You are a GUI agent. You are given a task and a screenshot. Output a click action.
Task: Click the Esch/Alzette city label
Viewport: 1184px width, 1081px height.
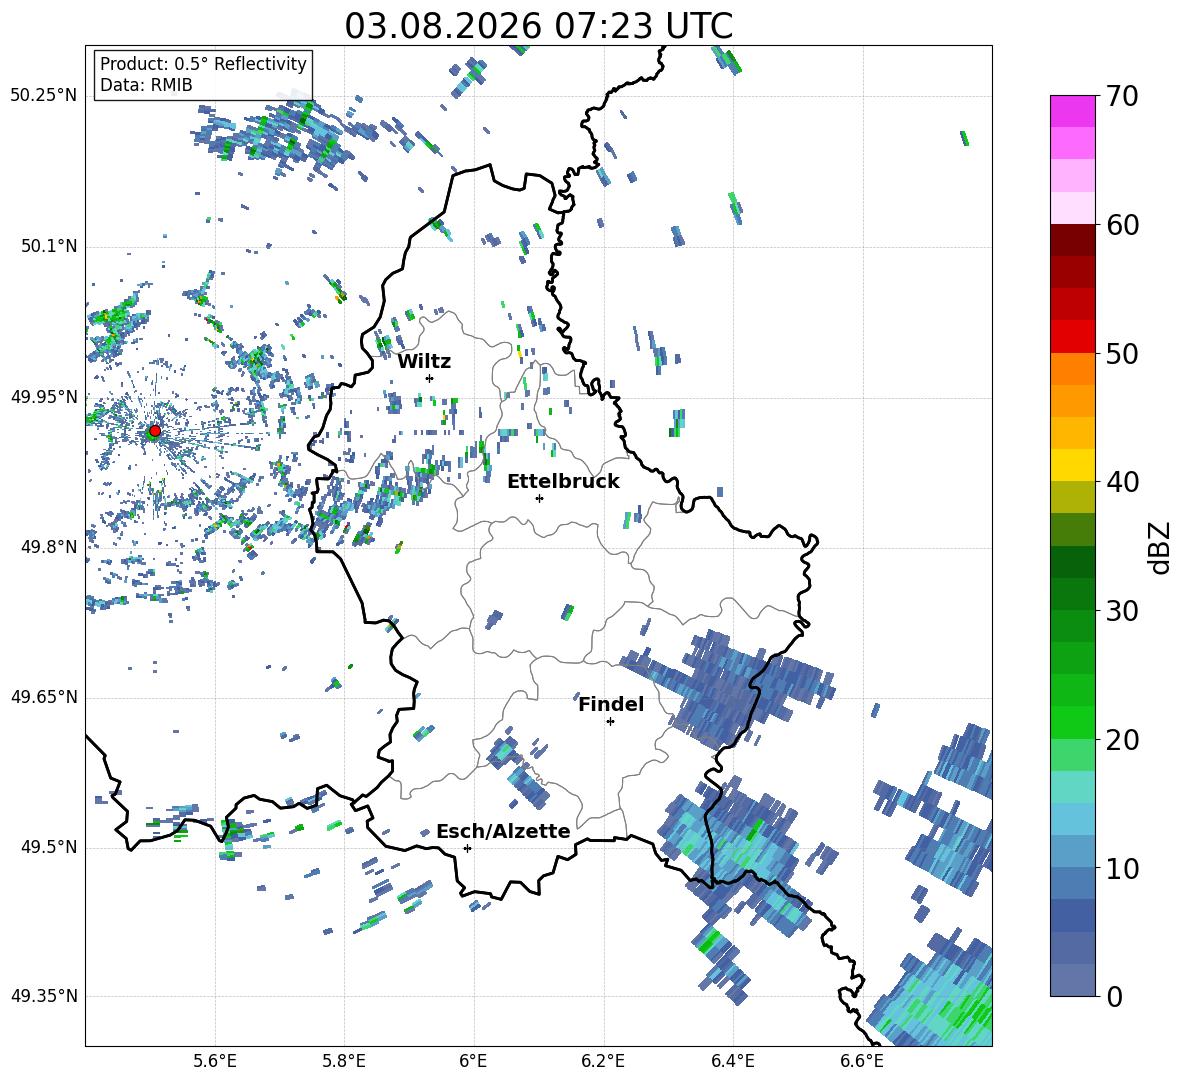[503, 831]
